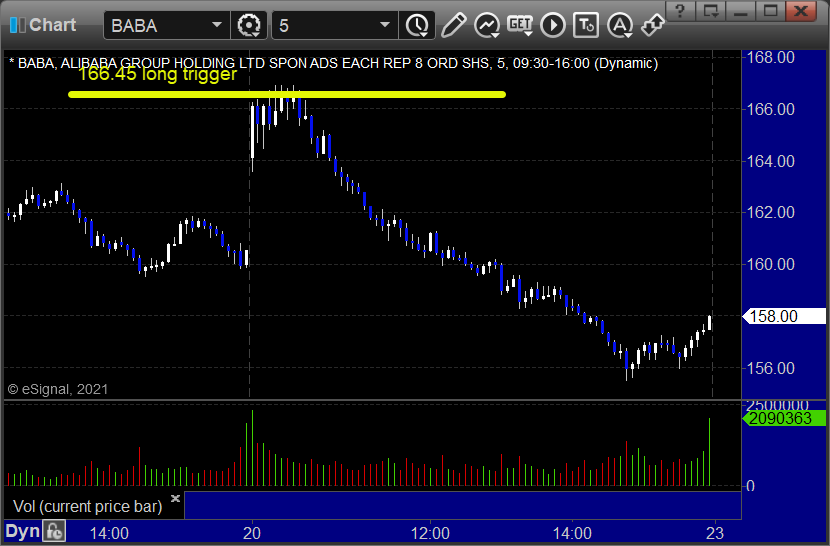The height and width of the screenshot is (546, 830).
Task: Maximize the chart window
Action: [770, 11]
